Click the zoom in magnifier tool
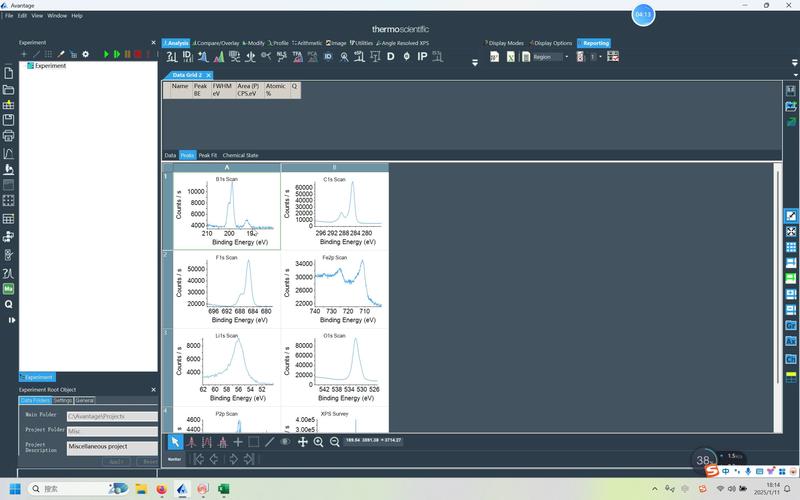The width and height of the screenshot is (800, 500). tap(318, 442)
